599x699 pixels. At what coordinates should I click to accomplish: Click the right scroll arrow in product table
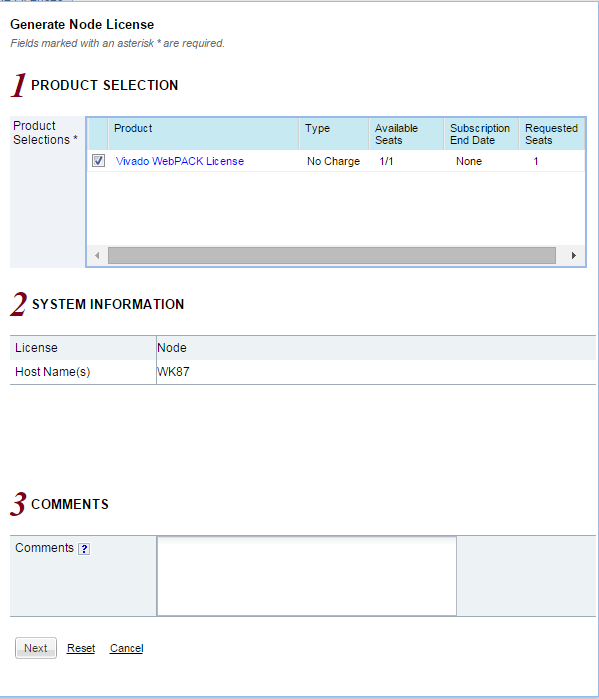[x=574, y=255]
